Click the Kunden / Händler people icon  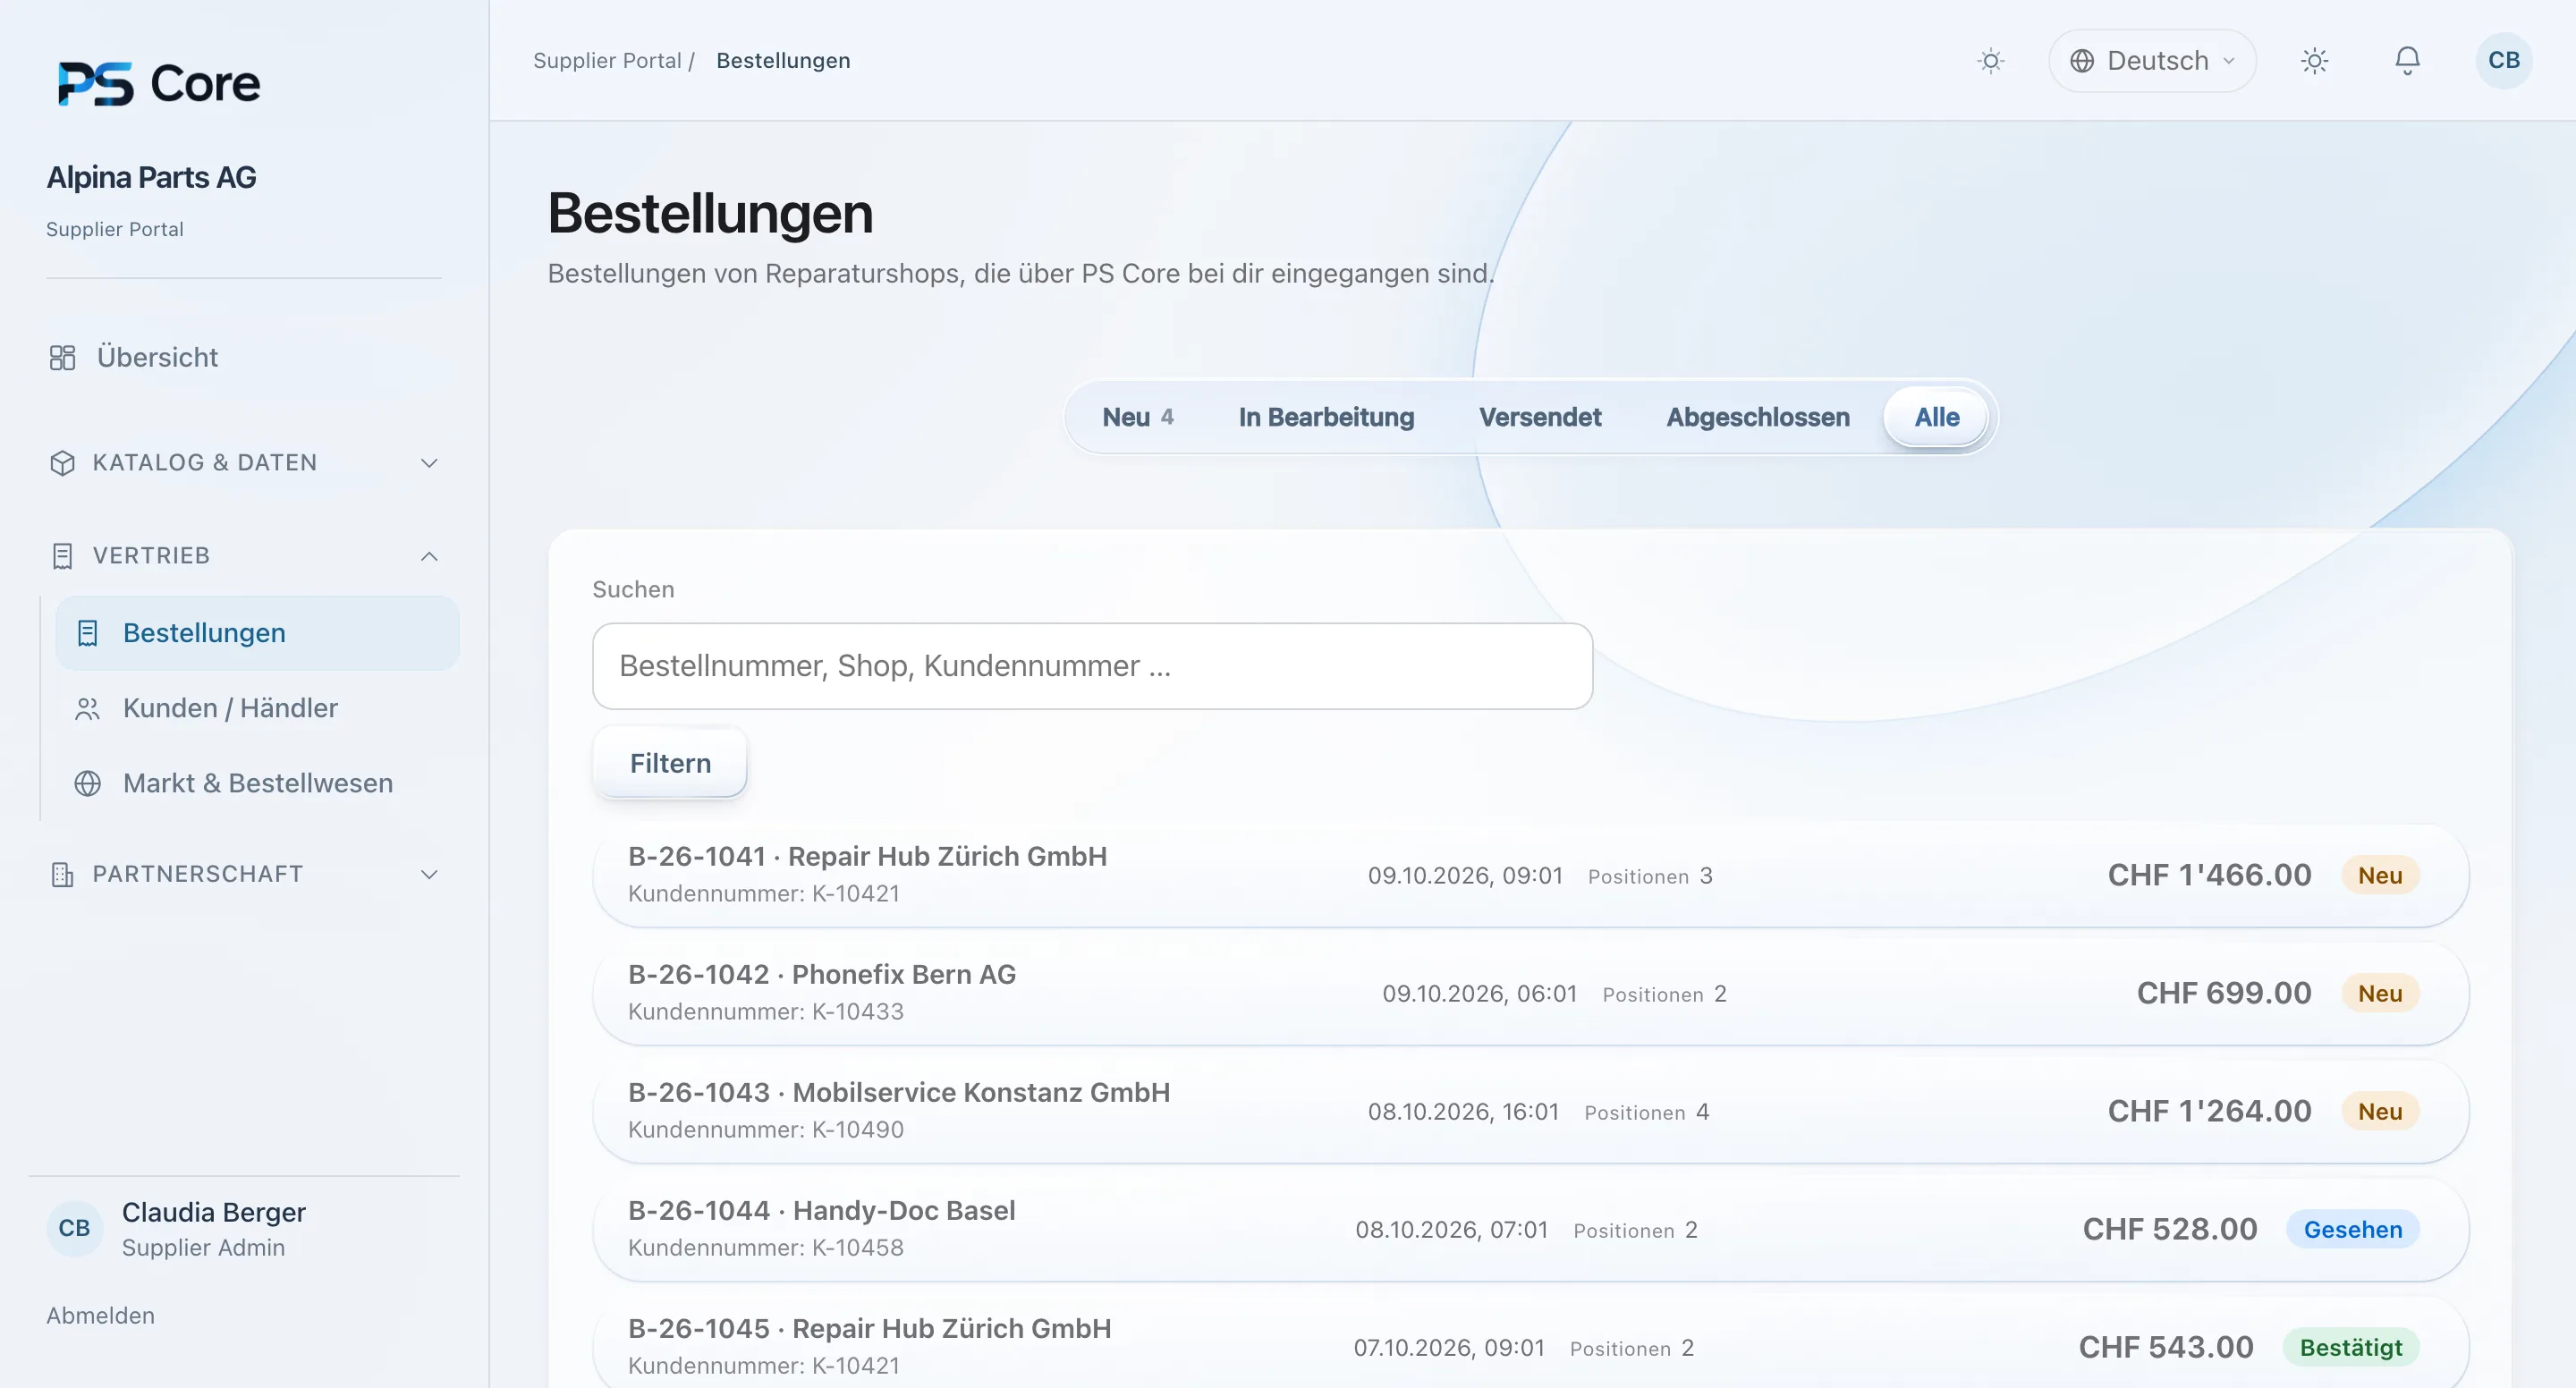[88, 709]
